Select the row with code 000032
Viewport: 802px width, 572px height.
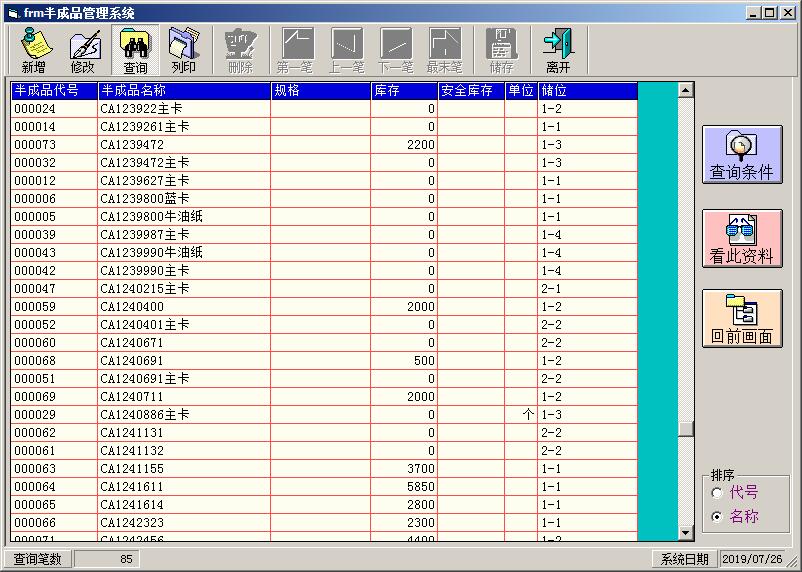[324, 163]
